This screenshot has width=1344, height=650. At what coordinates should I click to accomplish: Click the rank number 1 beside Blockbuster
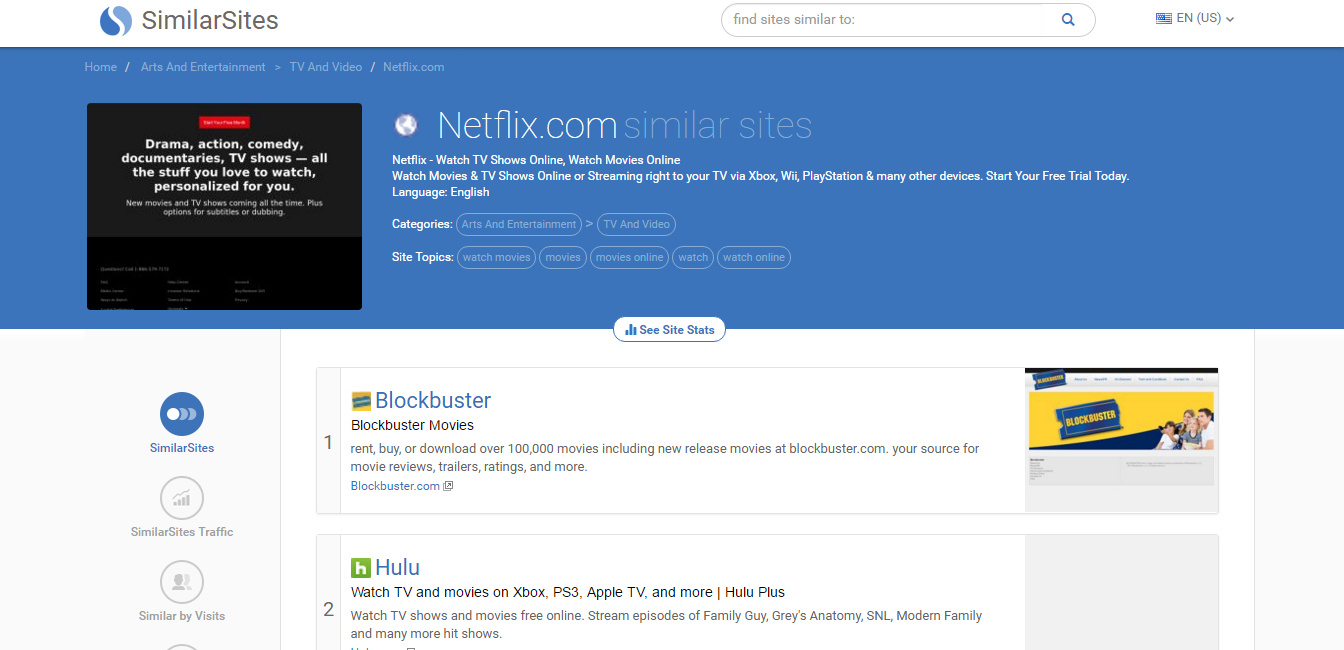(x=328, y=441)
